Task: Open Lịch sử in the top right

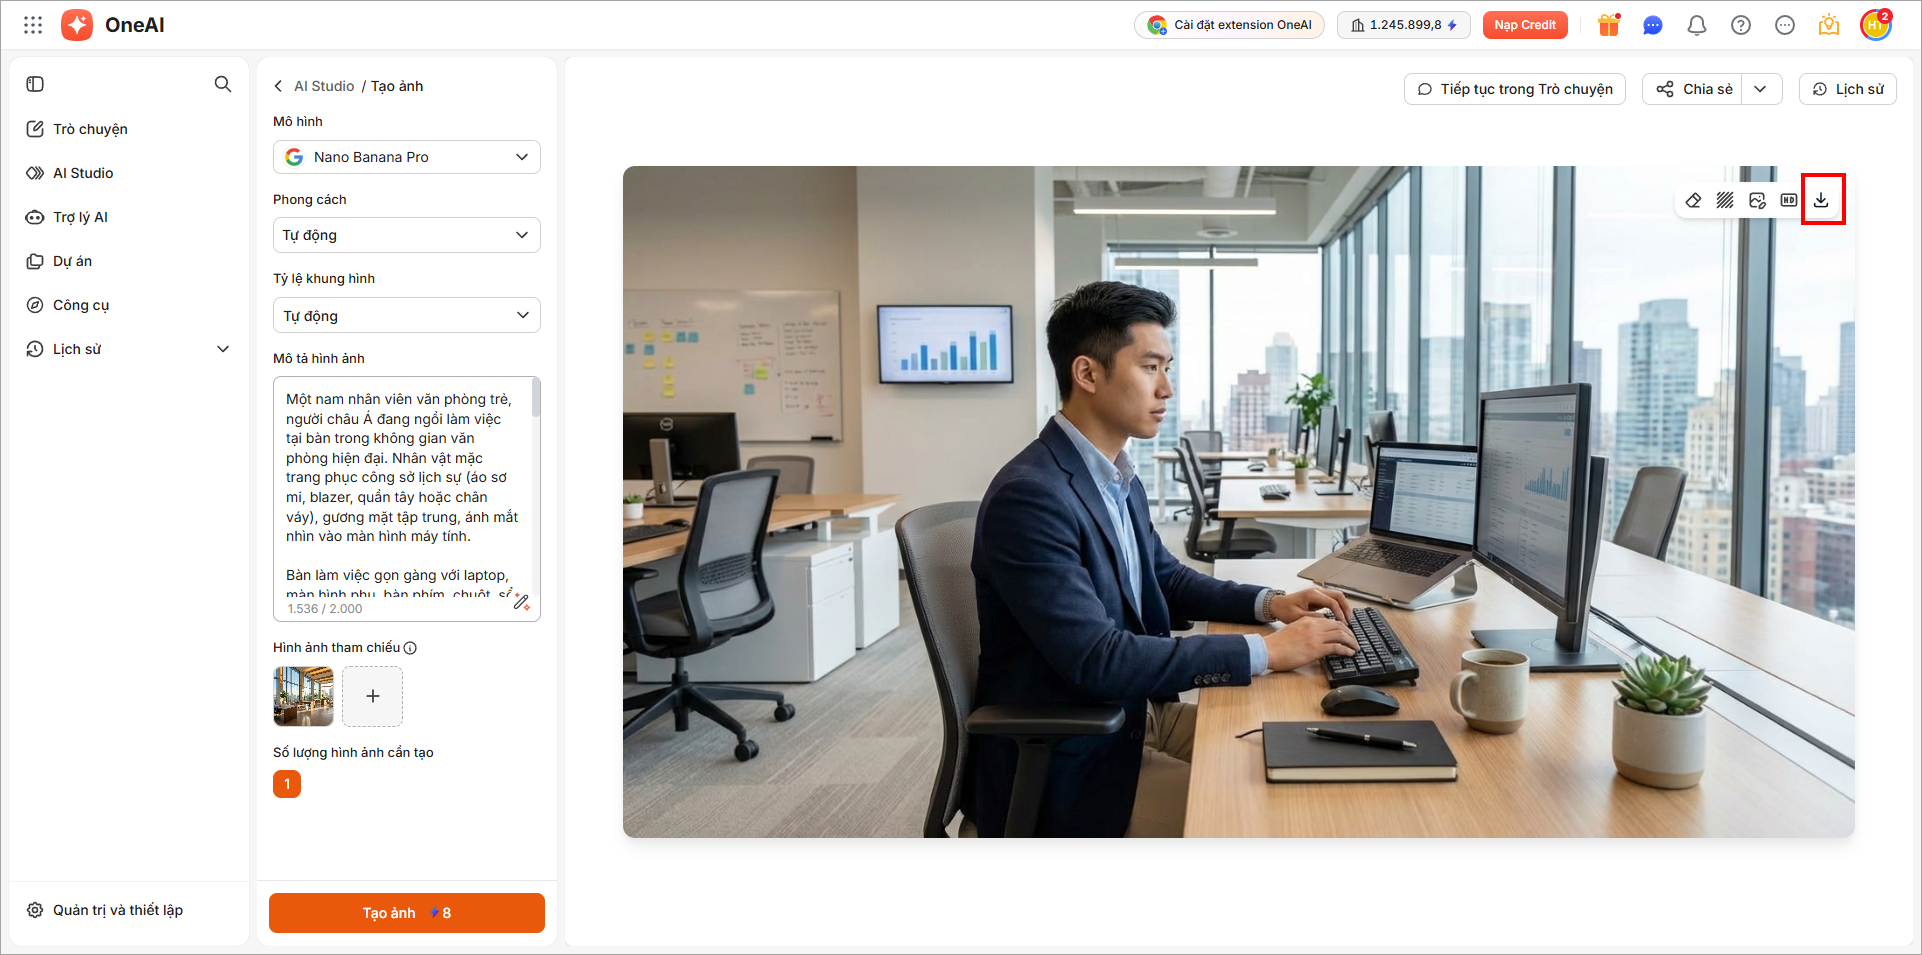Action: click(x=1848, y=89)
